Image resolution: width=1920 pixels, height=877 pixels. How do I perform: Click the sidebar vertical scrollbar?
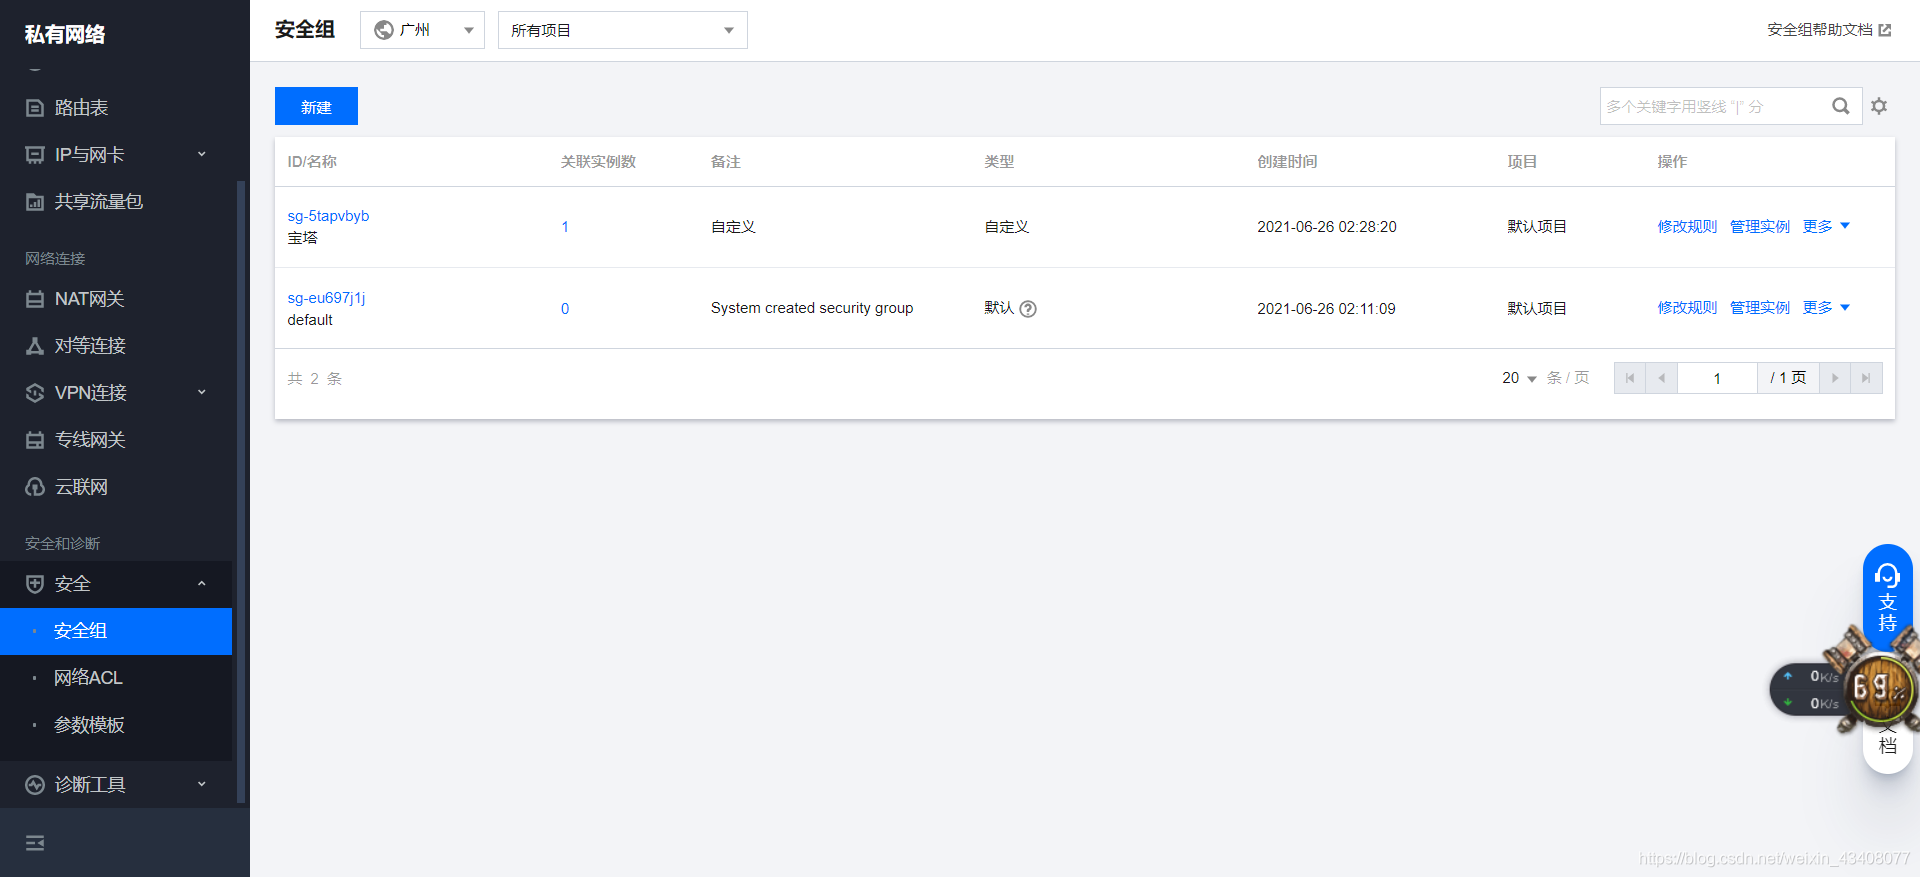(x=240, y=490)
